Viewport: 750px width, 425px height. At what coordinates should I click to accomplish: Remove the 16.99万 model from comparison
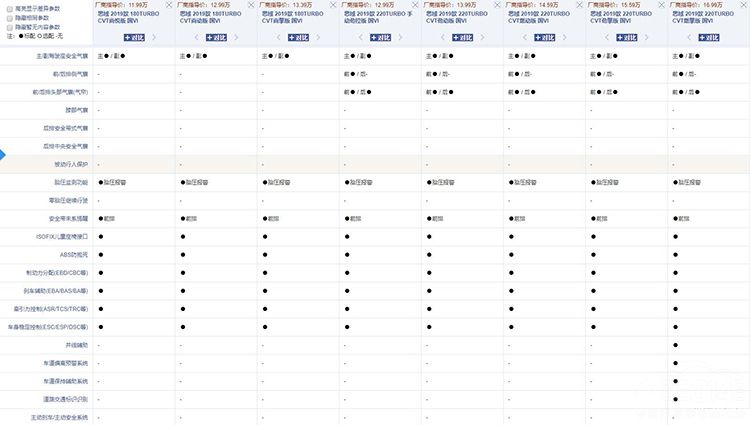(x=743, y=4)
